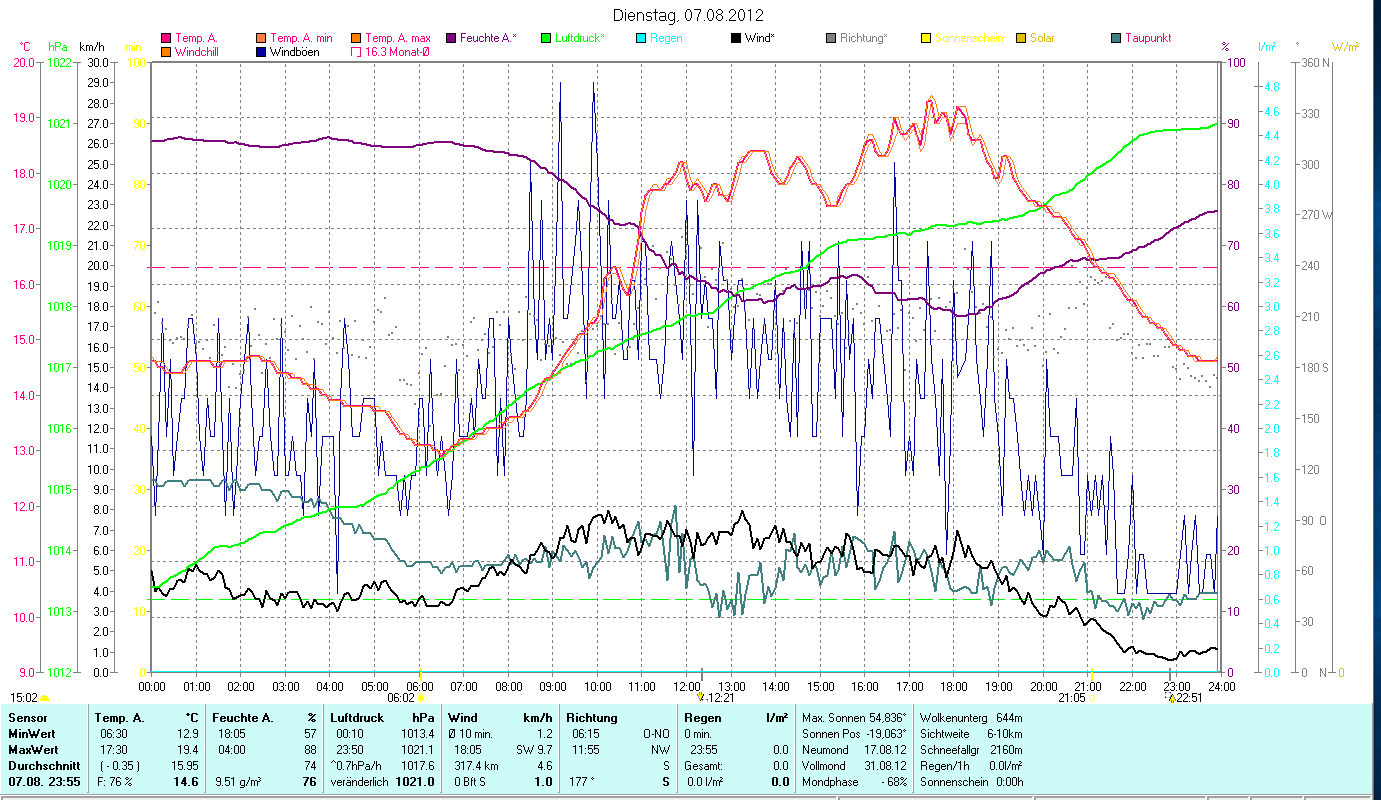The image size is (1381, 800).
Task: Click the black Wind* legend square
Action: [x=736, y=39]
